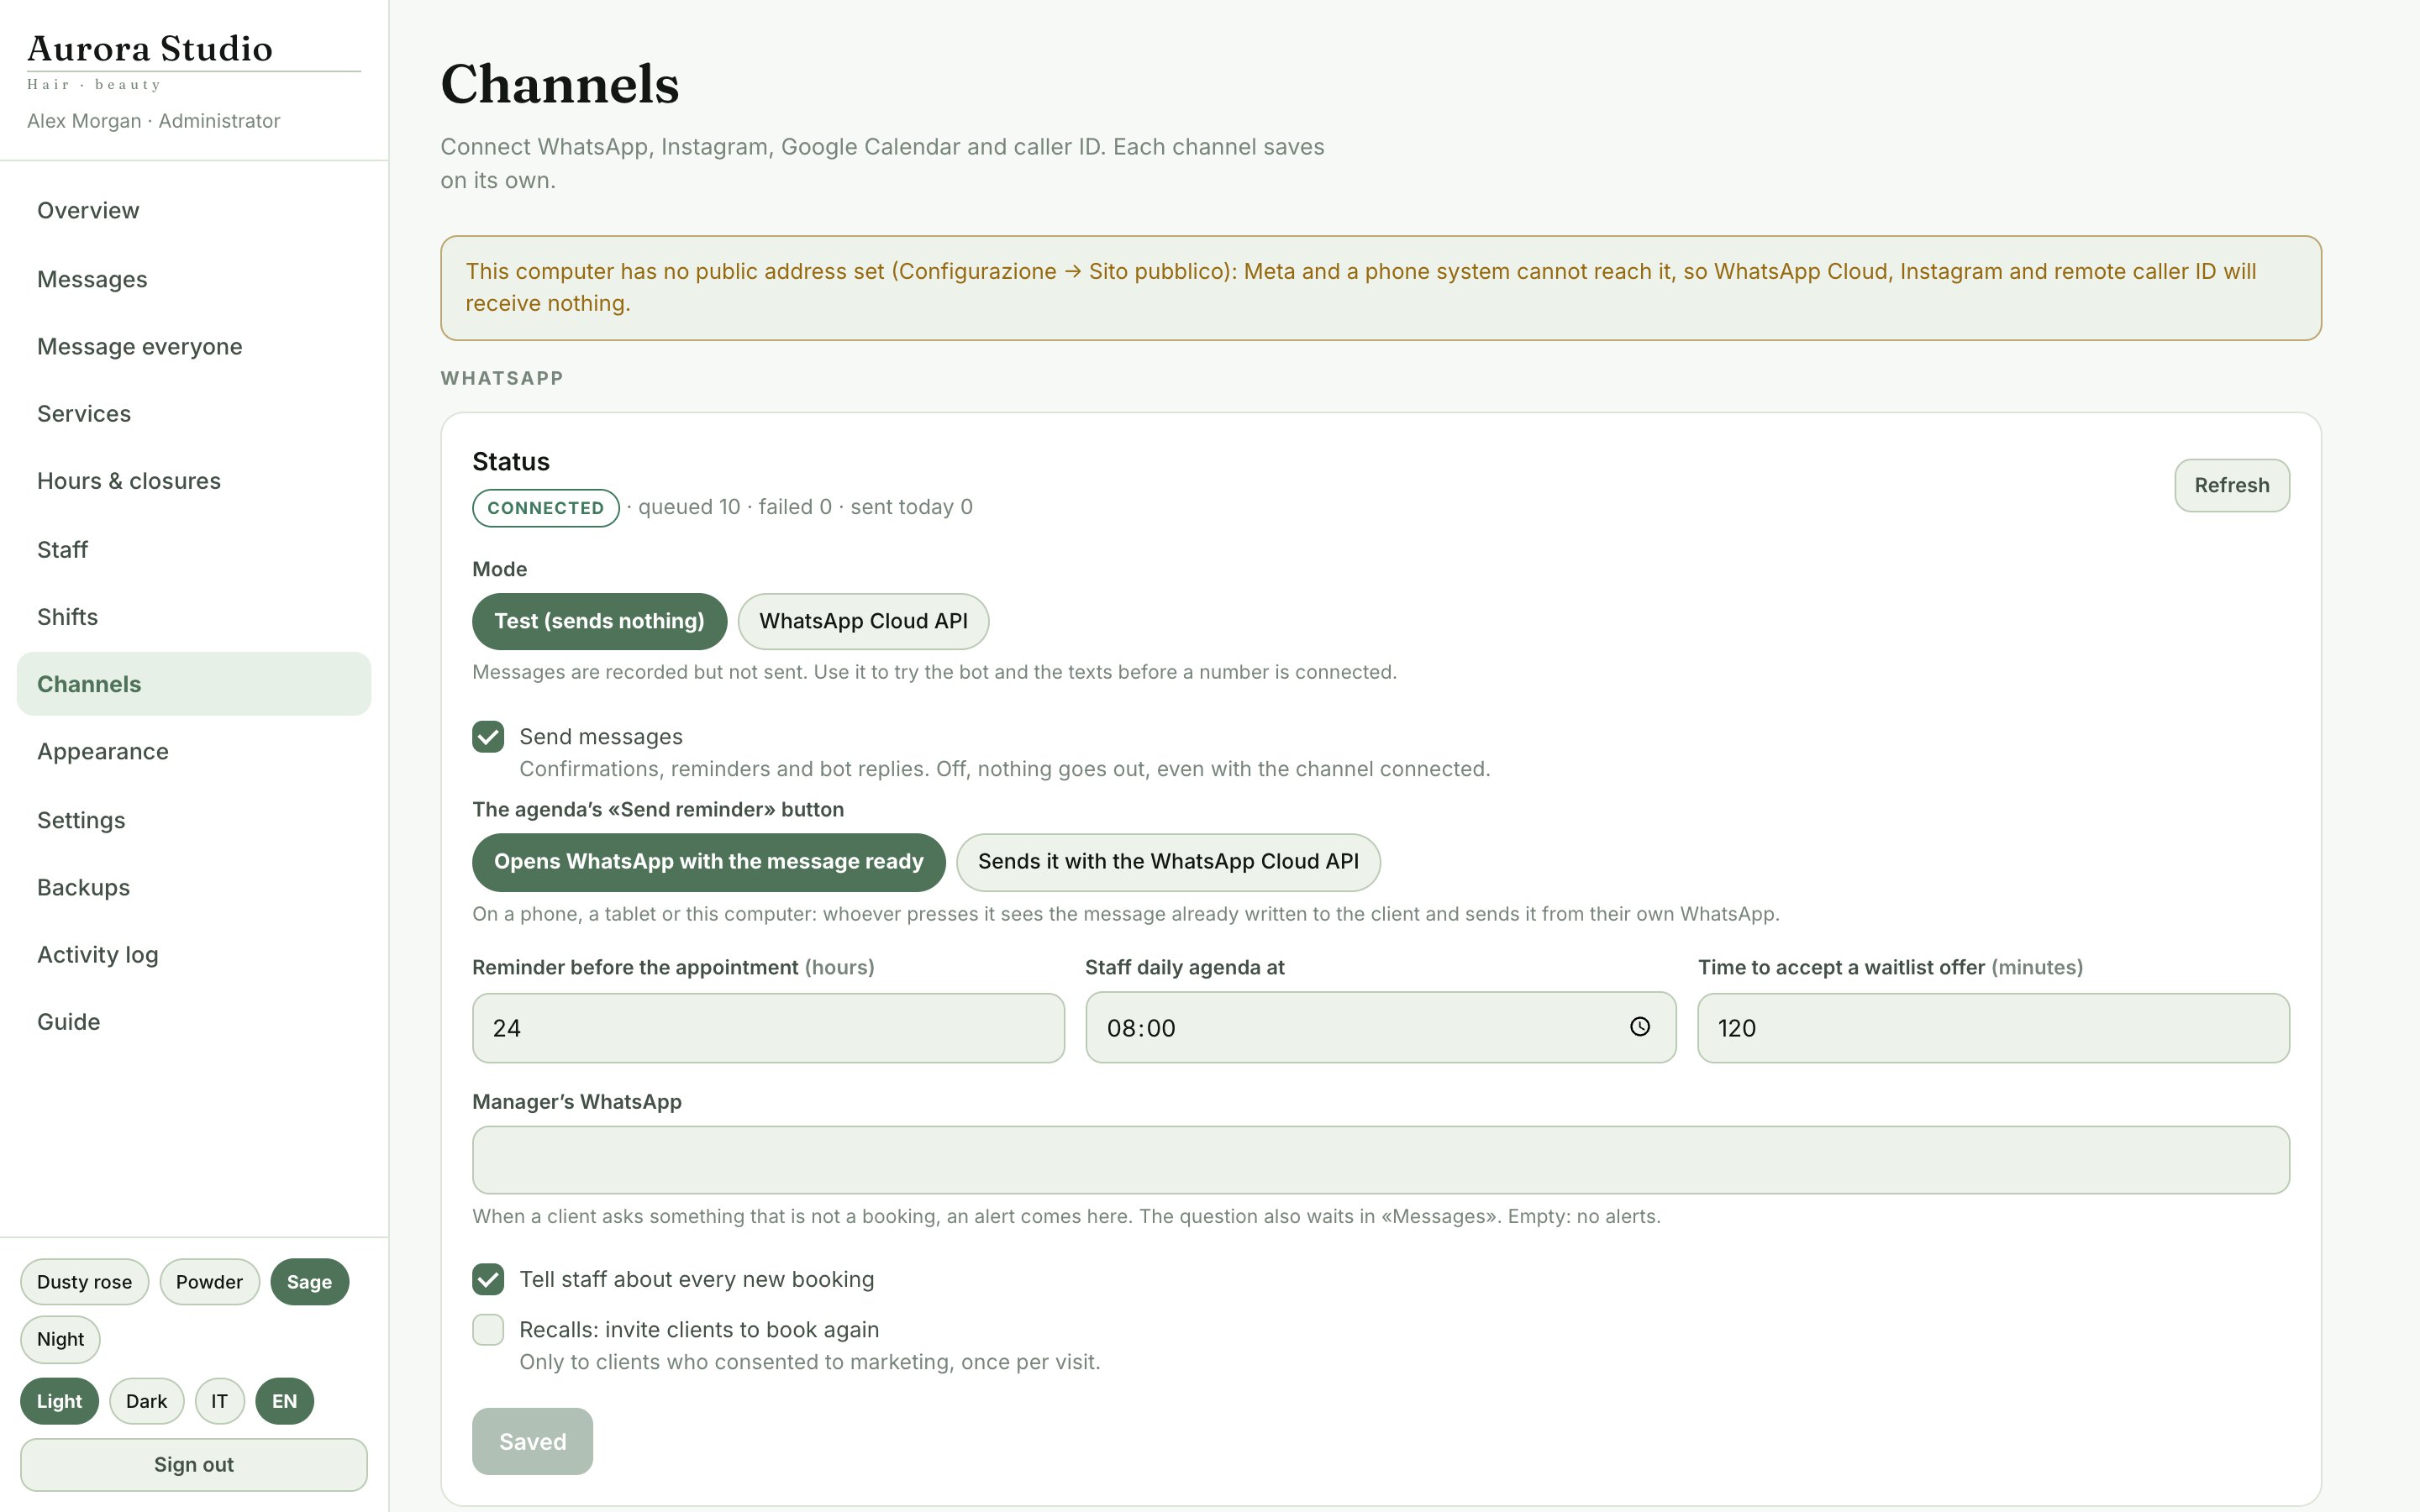Switch to the Night color theme

click(x=60, y=1339)
